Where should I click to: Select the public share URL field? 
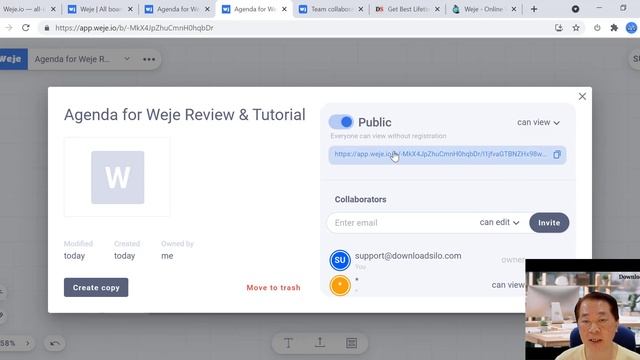pyautogui.click(x=447, y=155)
